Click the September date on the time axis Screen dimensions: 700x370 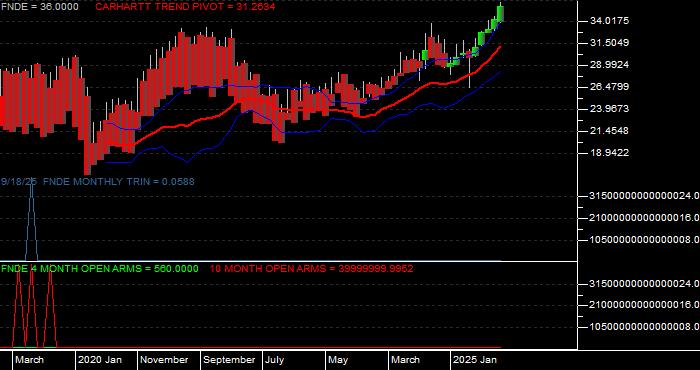(229, 360)
